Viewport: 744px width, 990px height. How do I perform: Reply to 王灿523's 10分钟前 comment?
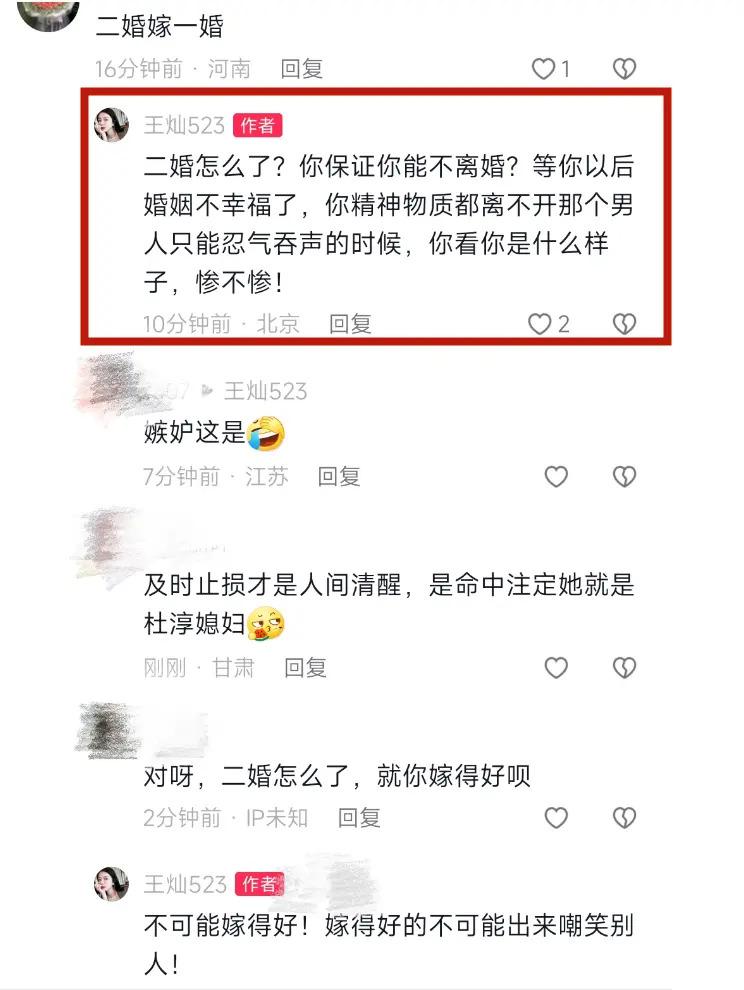click(350, 325)
